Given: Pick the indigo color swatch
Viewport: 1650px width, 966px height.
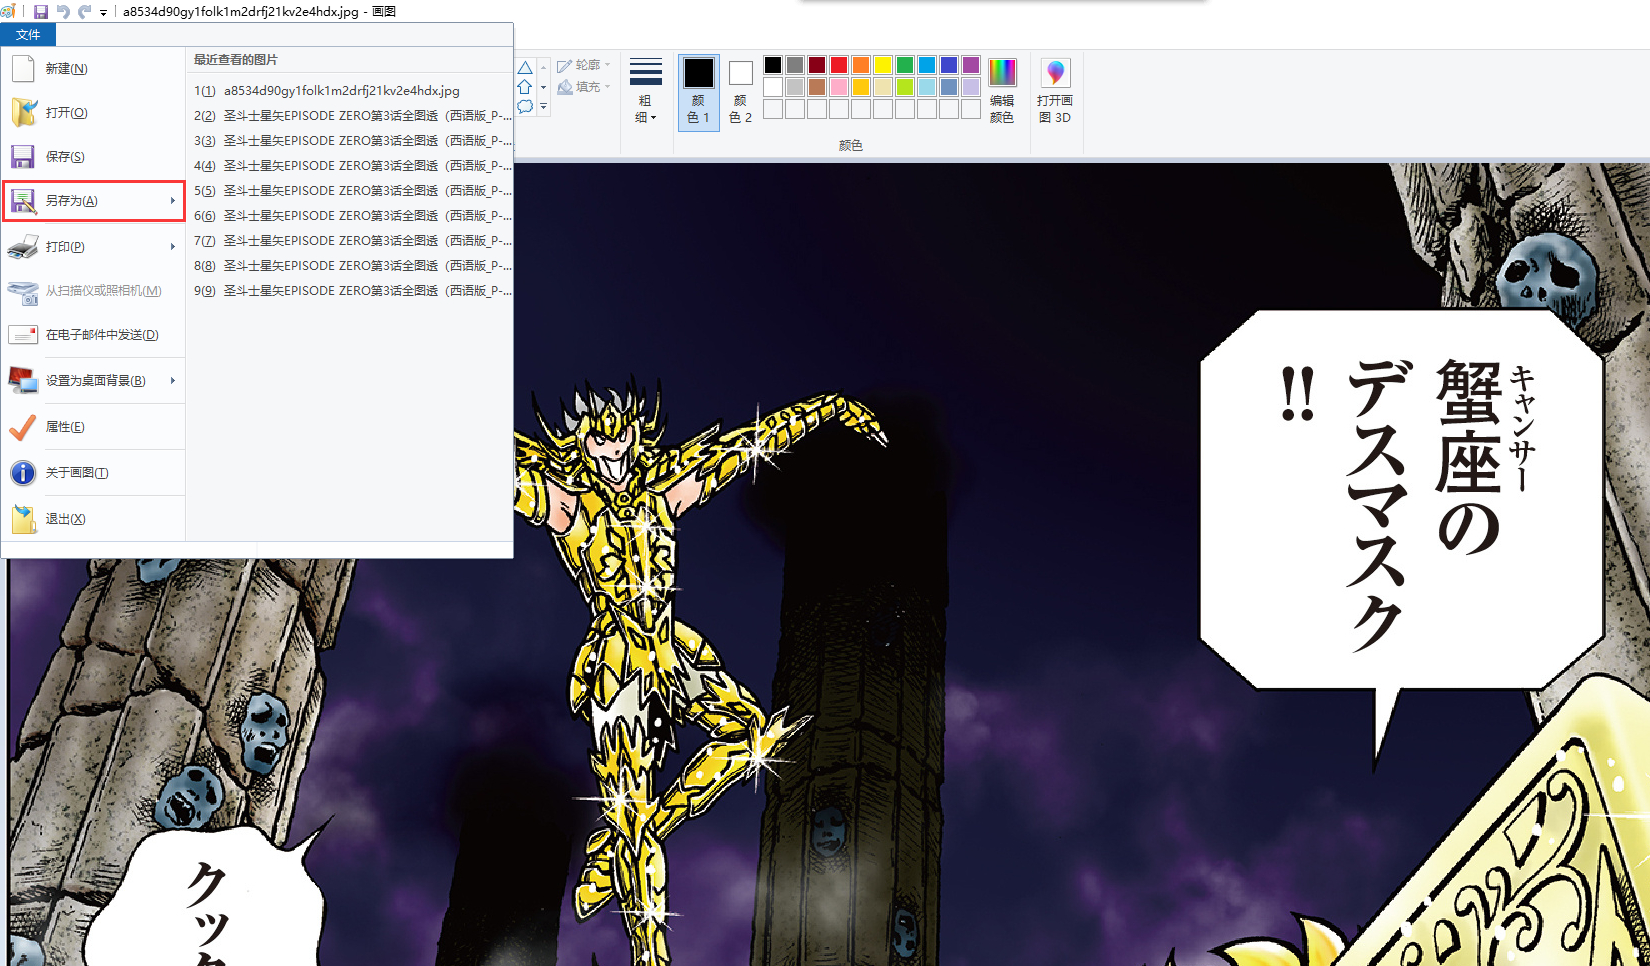Looking at the screenshot, I should pos(949,65).
